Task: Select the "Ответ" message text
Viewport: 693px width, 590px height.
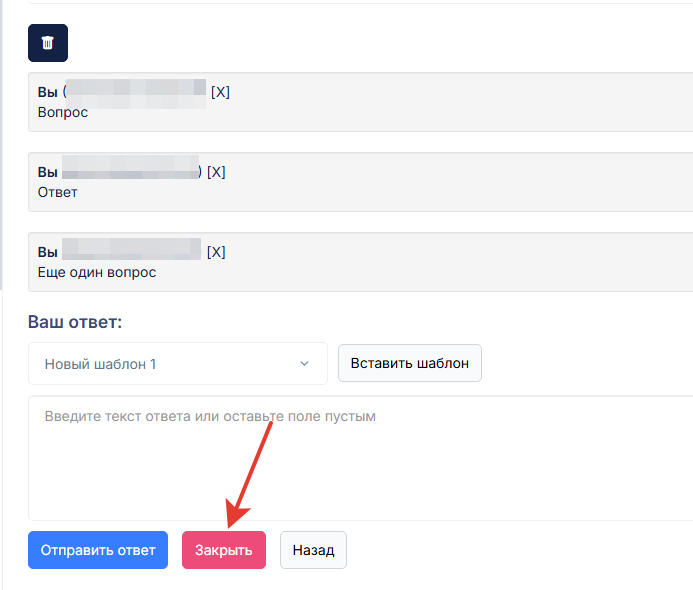Action: pos(58,192)
